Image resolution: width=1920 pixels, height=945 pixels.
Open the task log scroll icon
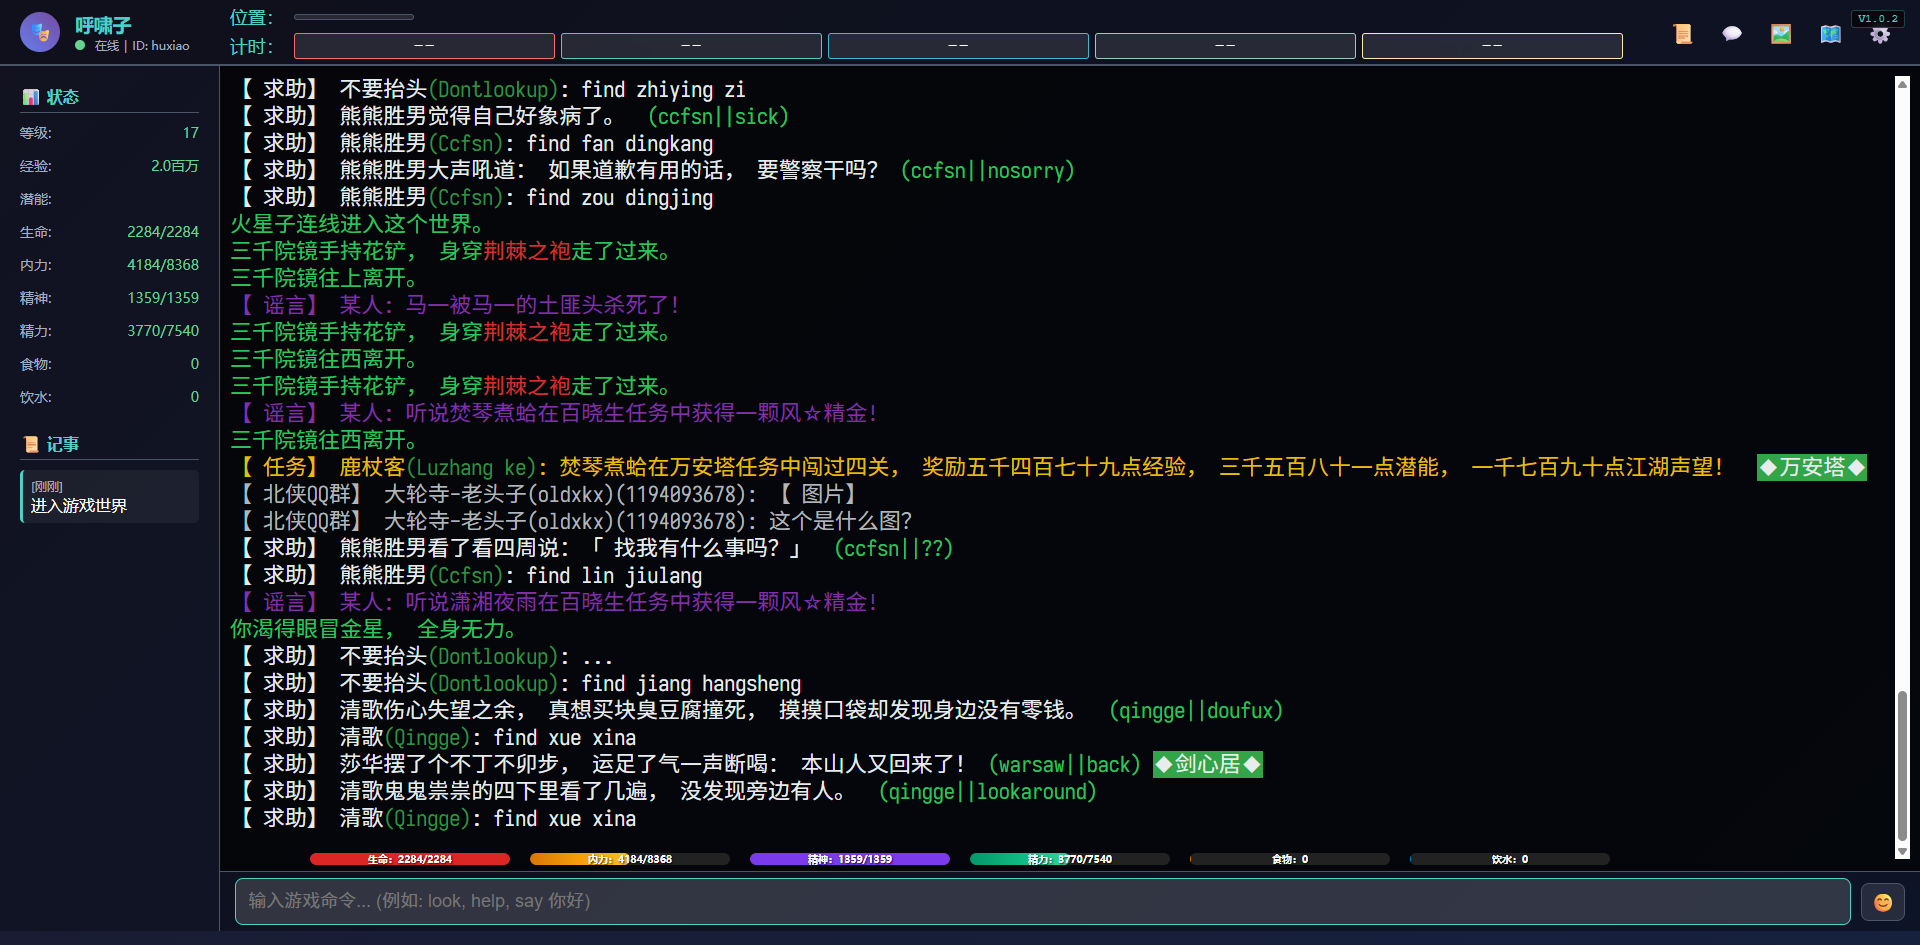click(1682, 33)
